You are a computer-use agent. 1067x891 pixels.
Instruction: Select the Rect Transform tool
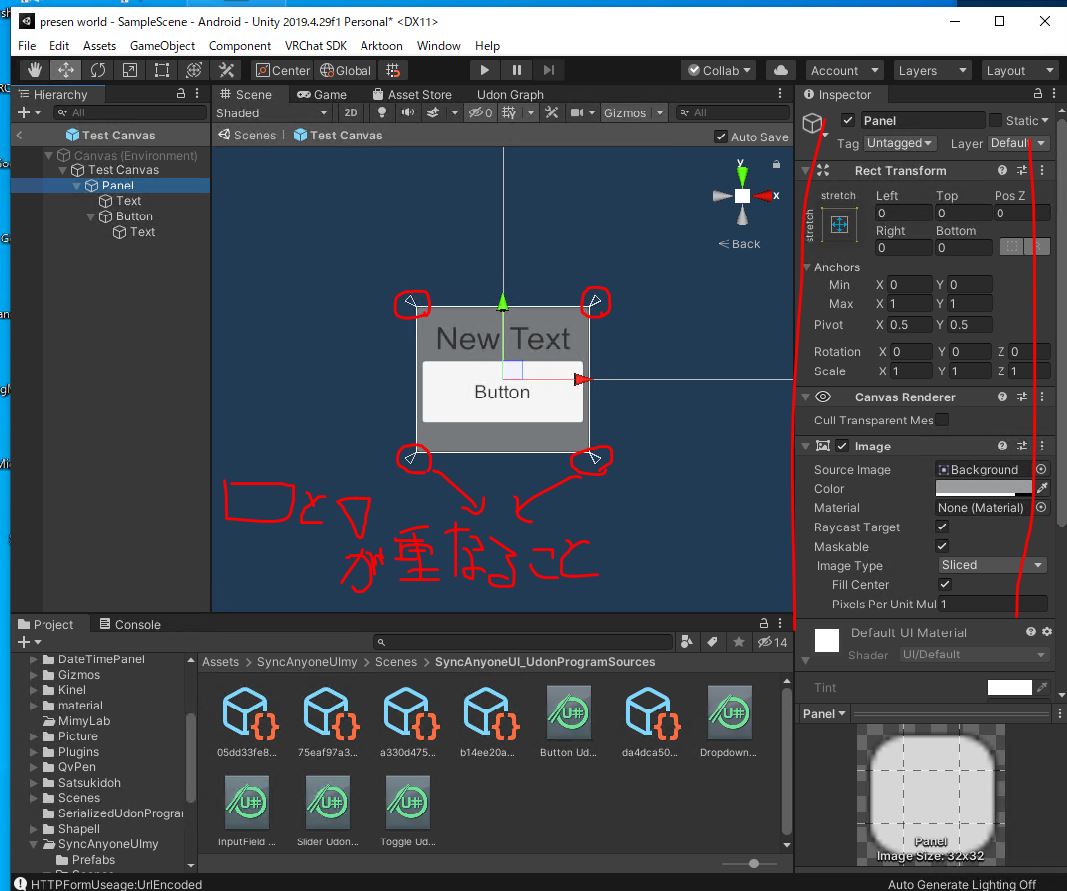click(161, 70)
